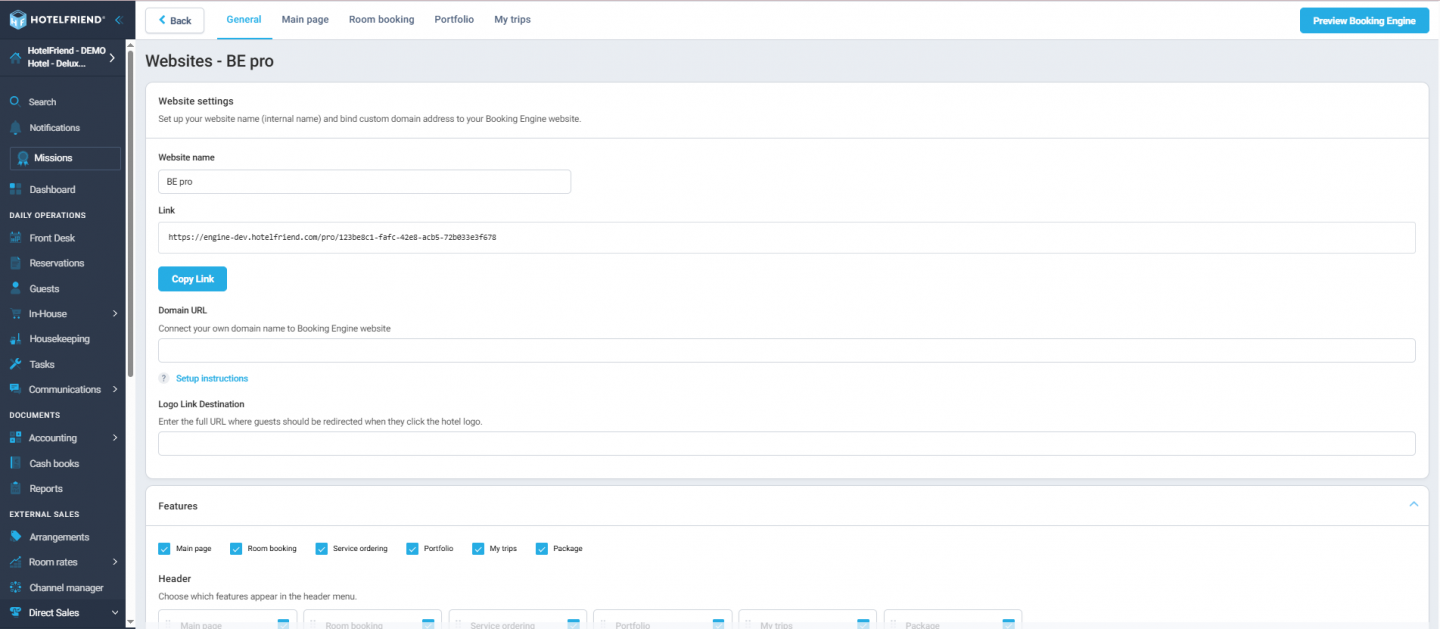This screenshot has width=1440, height=629.
Task: Open the Setup instructions link
Action: pyautogui.click(x=212, y=378)
